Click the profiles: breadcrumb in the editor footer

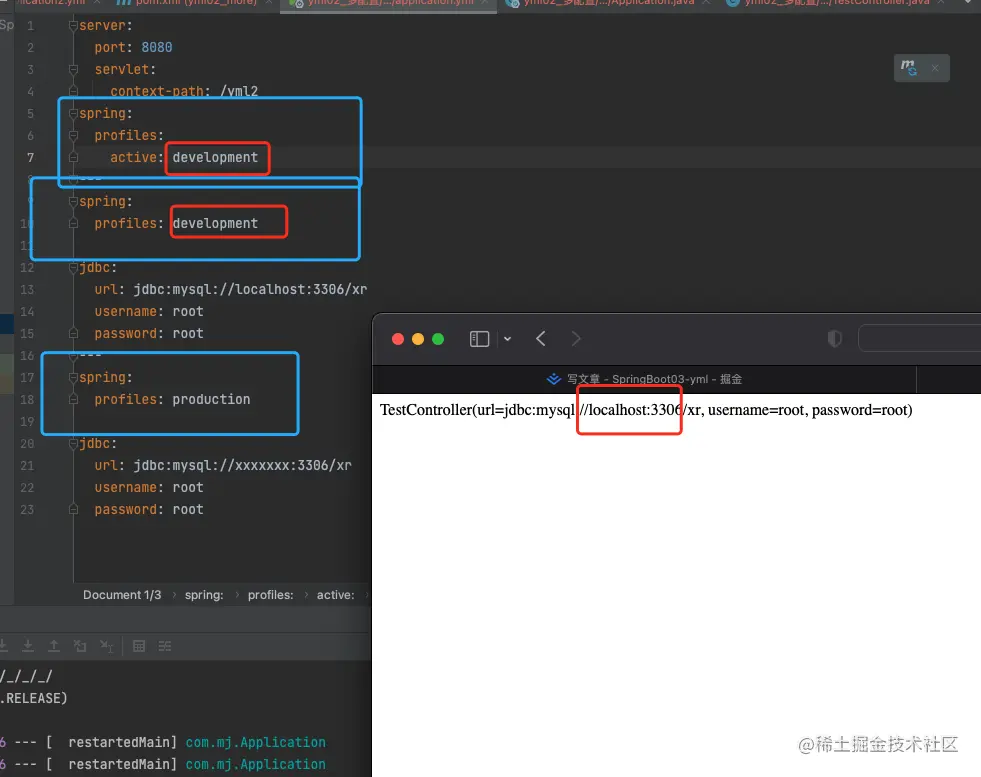pos(270,595)
